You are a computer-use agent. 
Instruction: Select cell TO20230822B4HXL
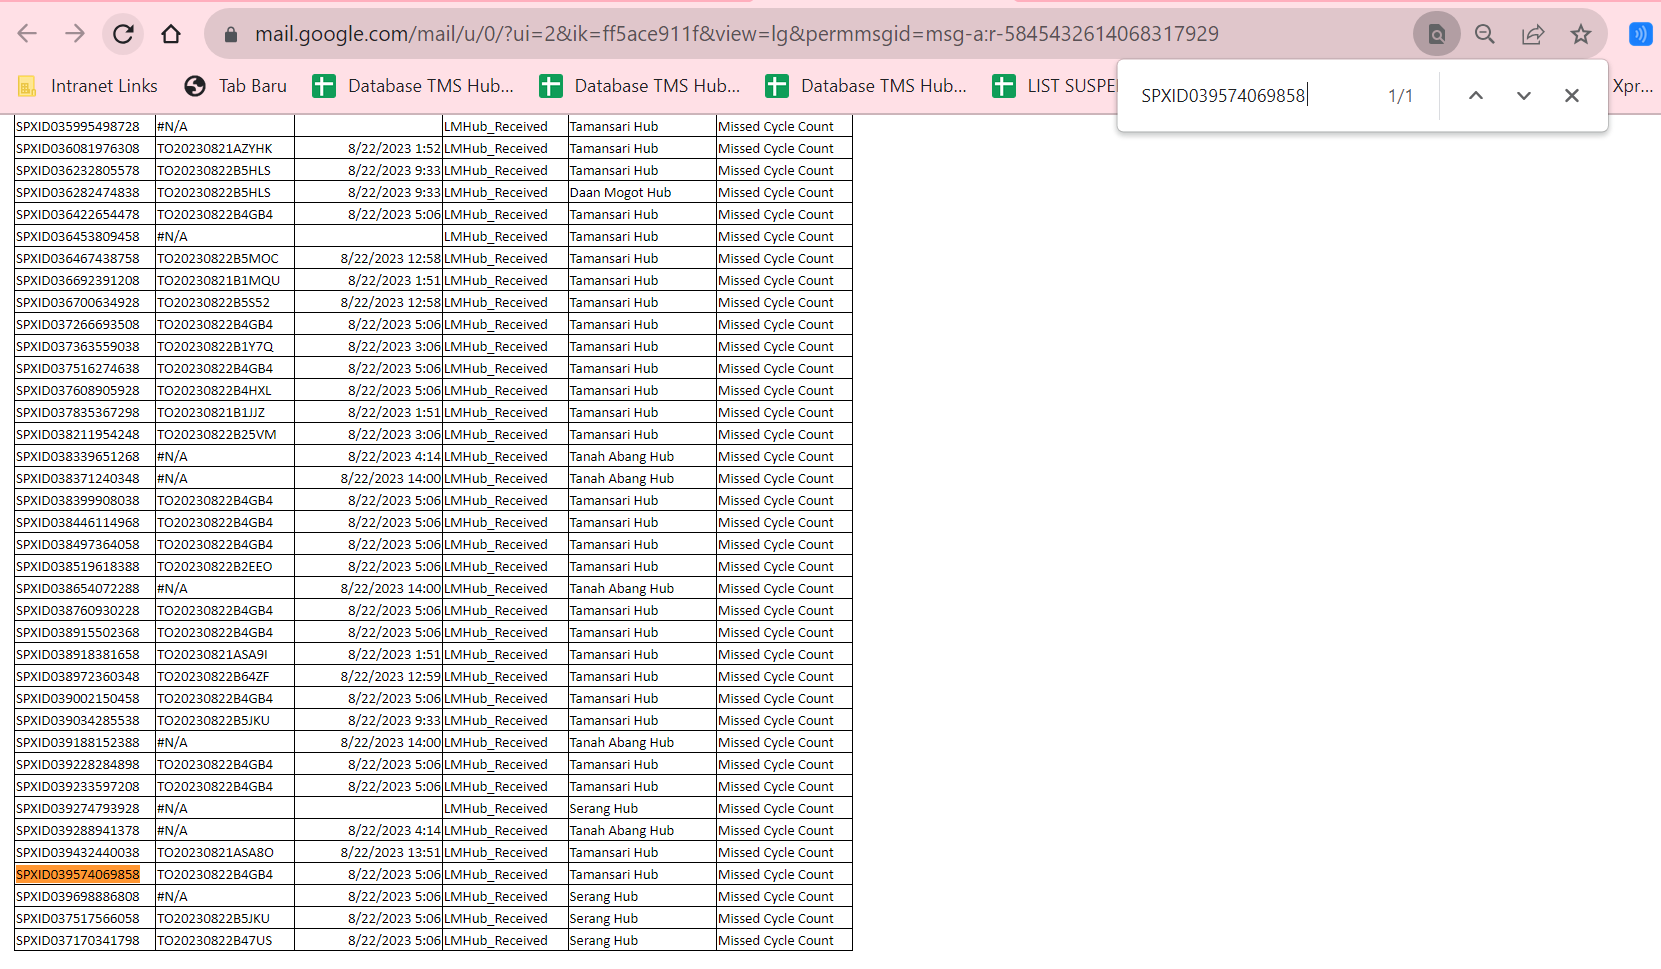[x=225, y=390]
